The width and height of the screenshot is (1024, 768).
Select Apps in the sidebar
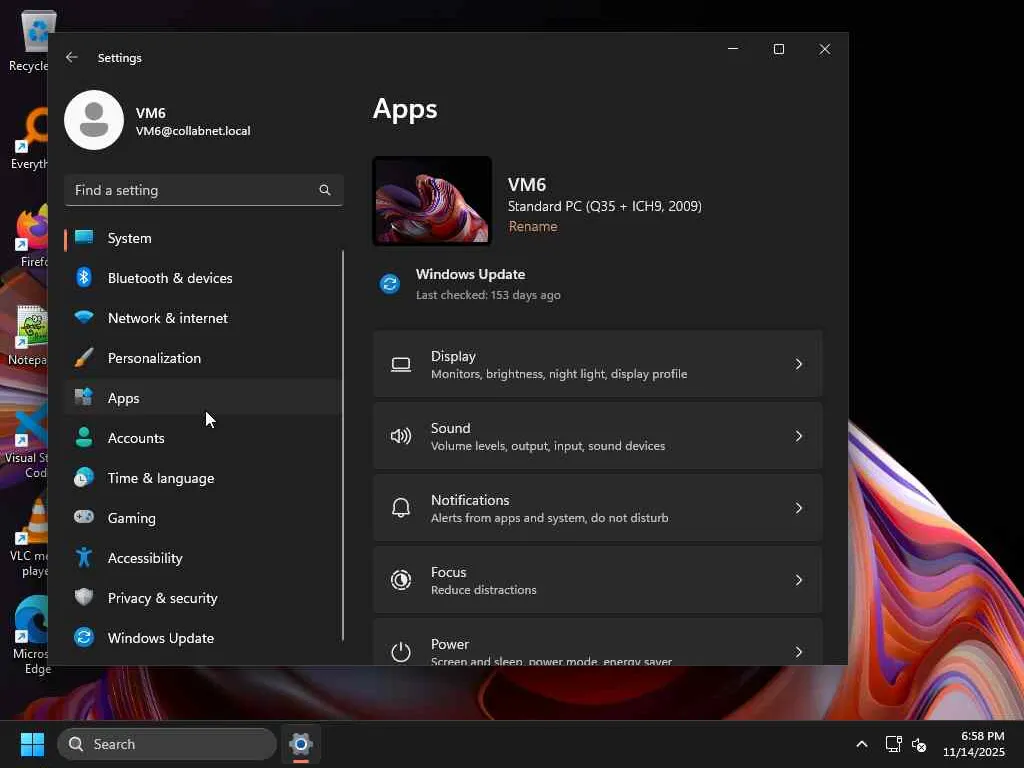[x=124, y=398]
